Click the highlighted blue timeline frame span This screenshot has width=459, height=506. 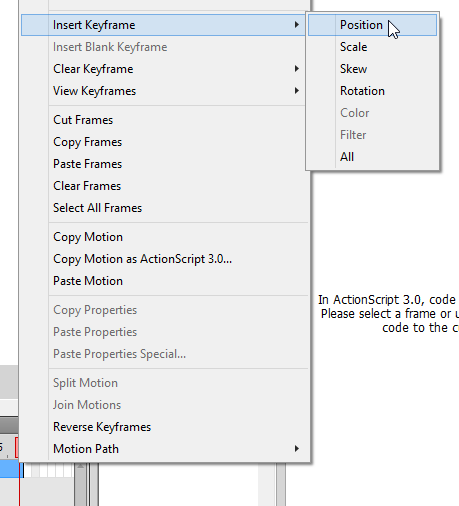click(x=9, y=469)
